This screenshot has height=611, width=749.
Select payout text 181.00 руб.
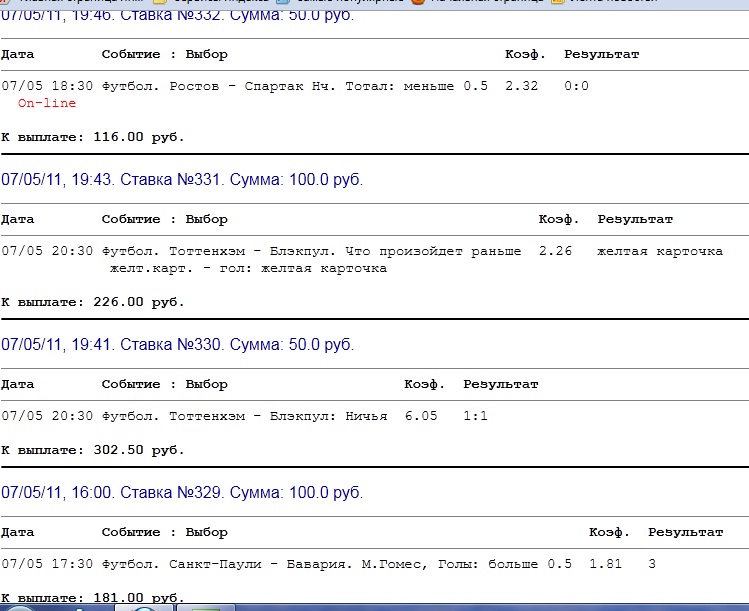click(139, 598)
